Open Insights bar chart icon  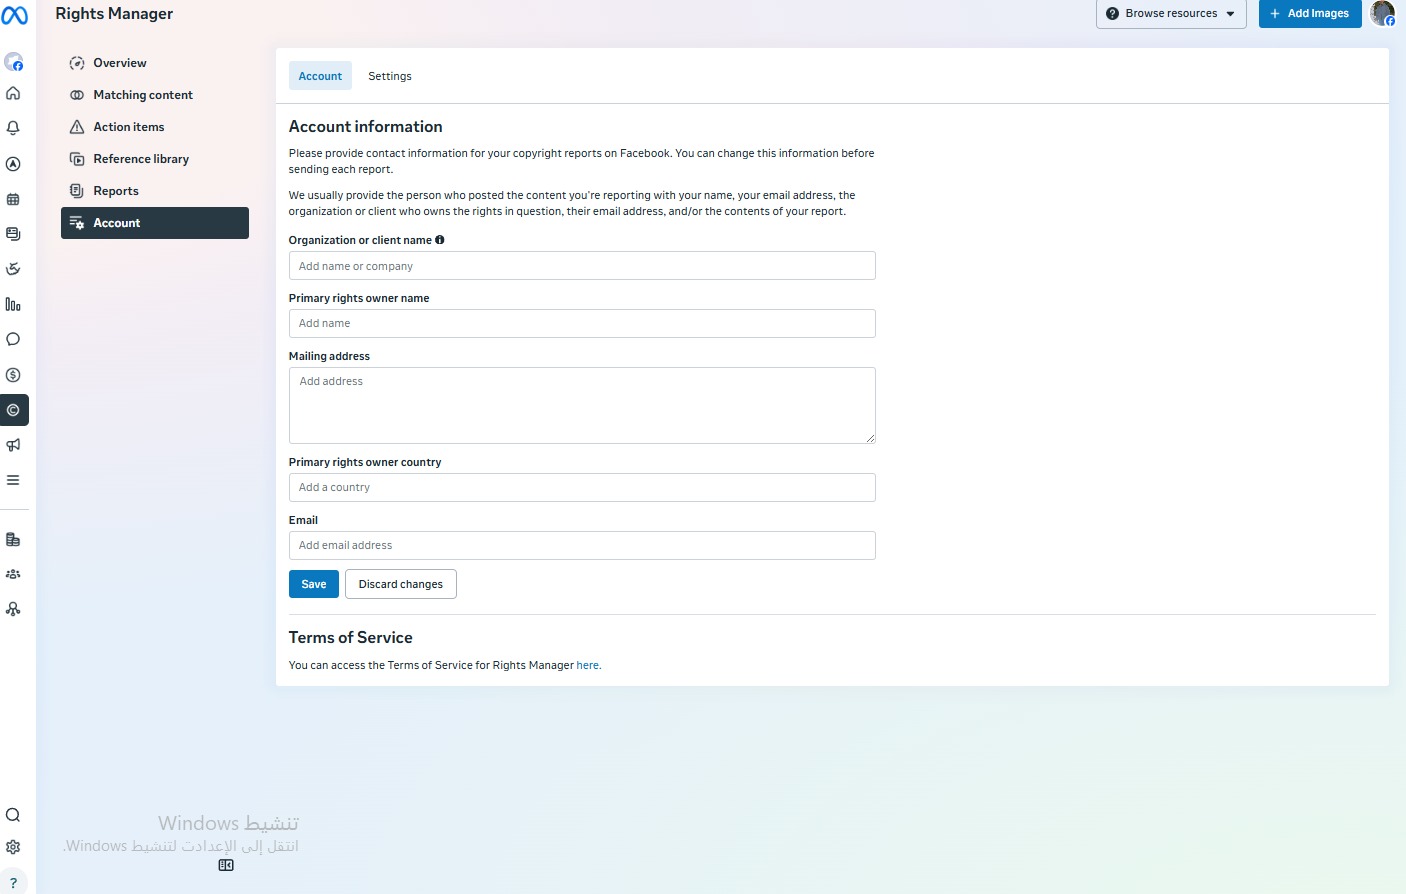click(x=13, y=304)
